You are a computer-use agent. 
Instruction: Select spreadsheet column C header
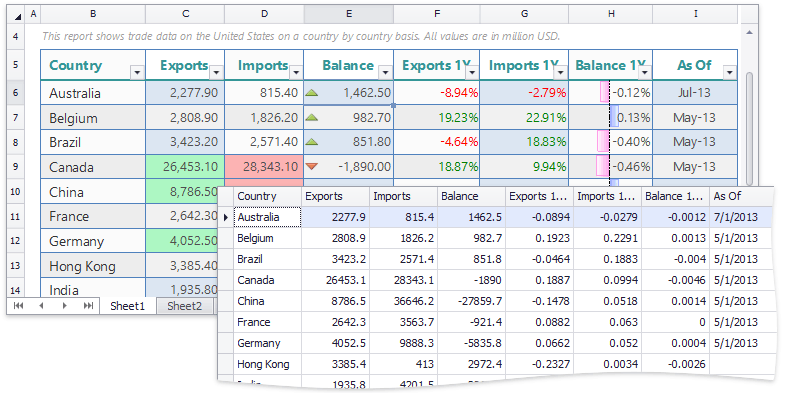click(185, 14)
